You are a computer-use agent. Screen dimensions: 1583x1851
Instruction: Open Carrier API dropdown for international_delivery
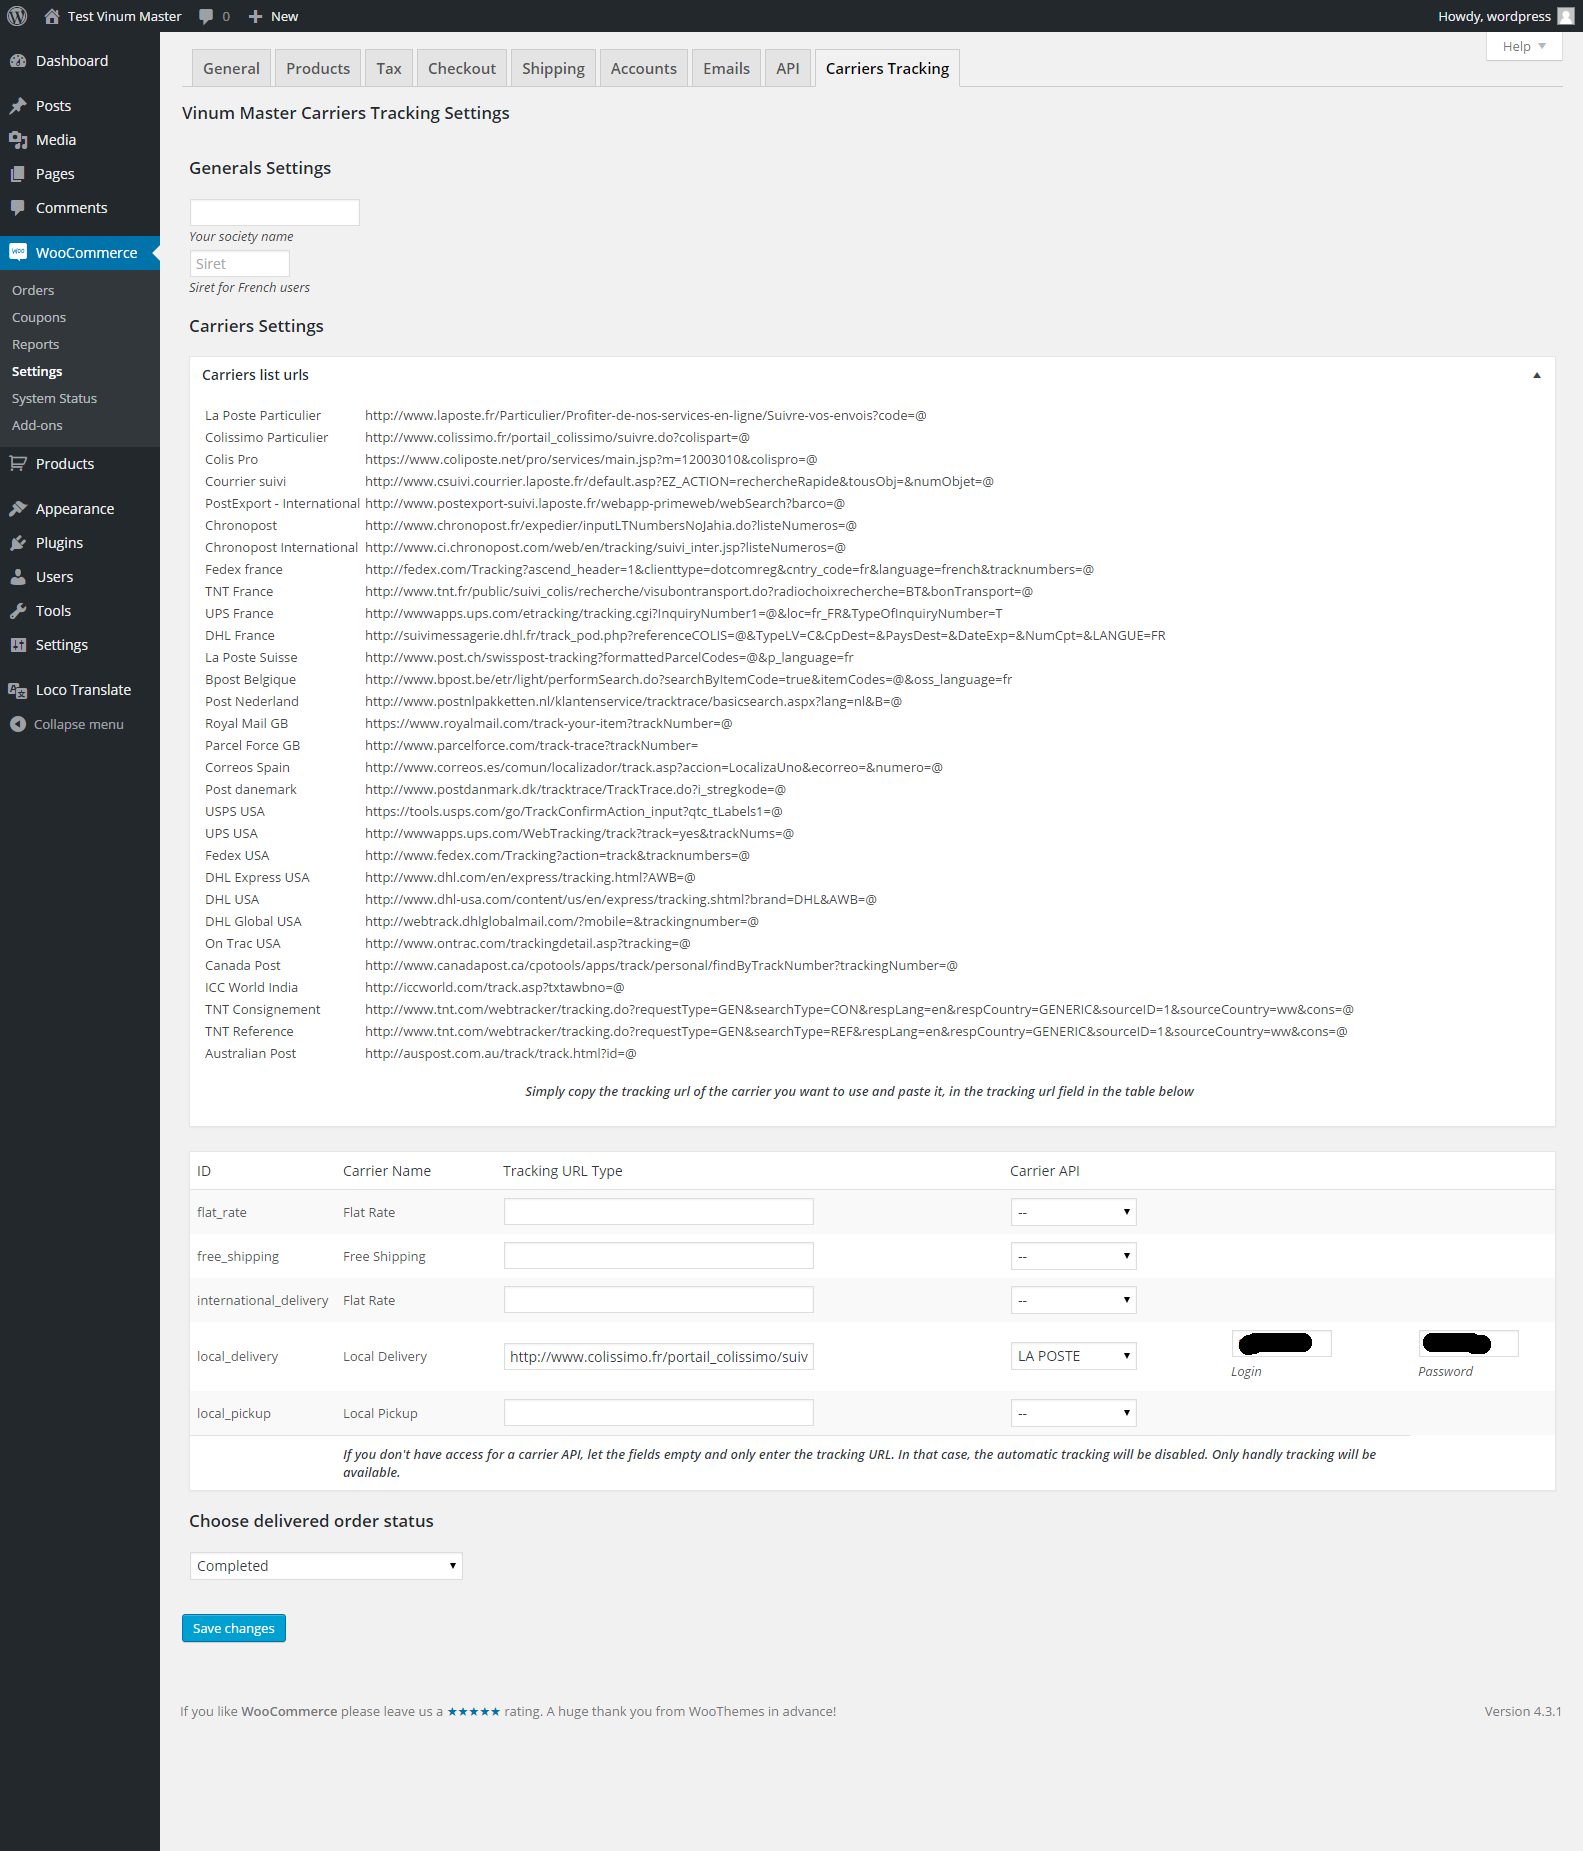click(1074, 1300)
